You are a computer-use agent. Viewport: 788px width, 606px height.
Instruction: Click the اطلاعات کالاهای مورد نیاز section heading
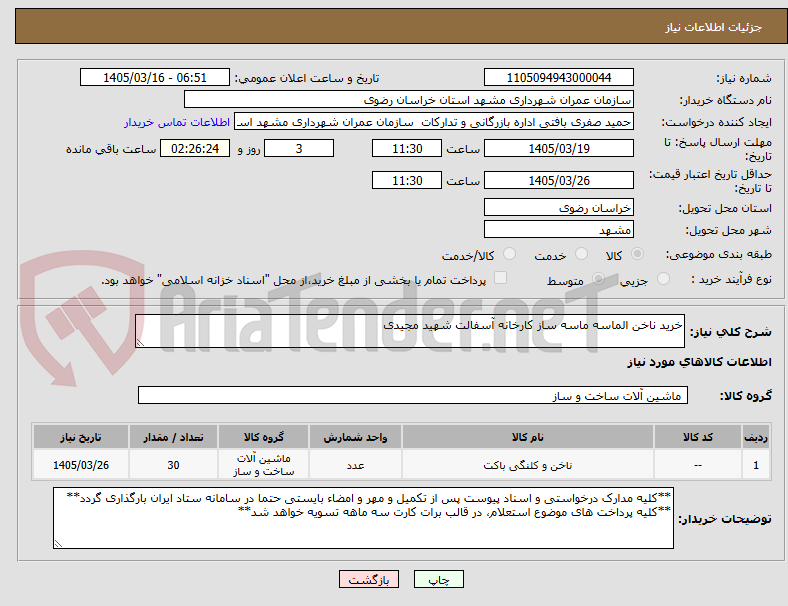click(699, 362)
